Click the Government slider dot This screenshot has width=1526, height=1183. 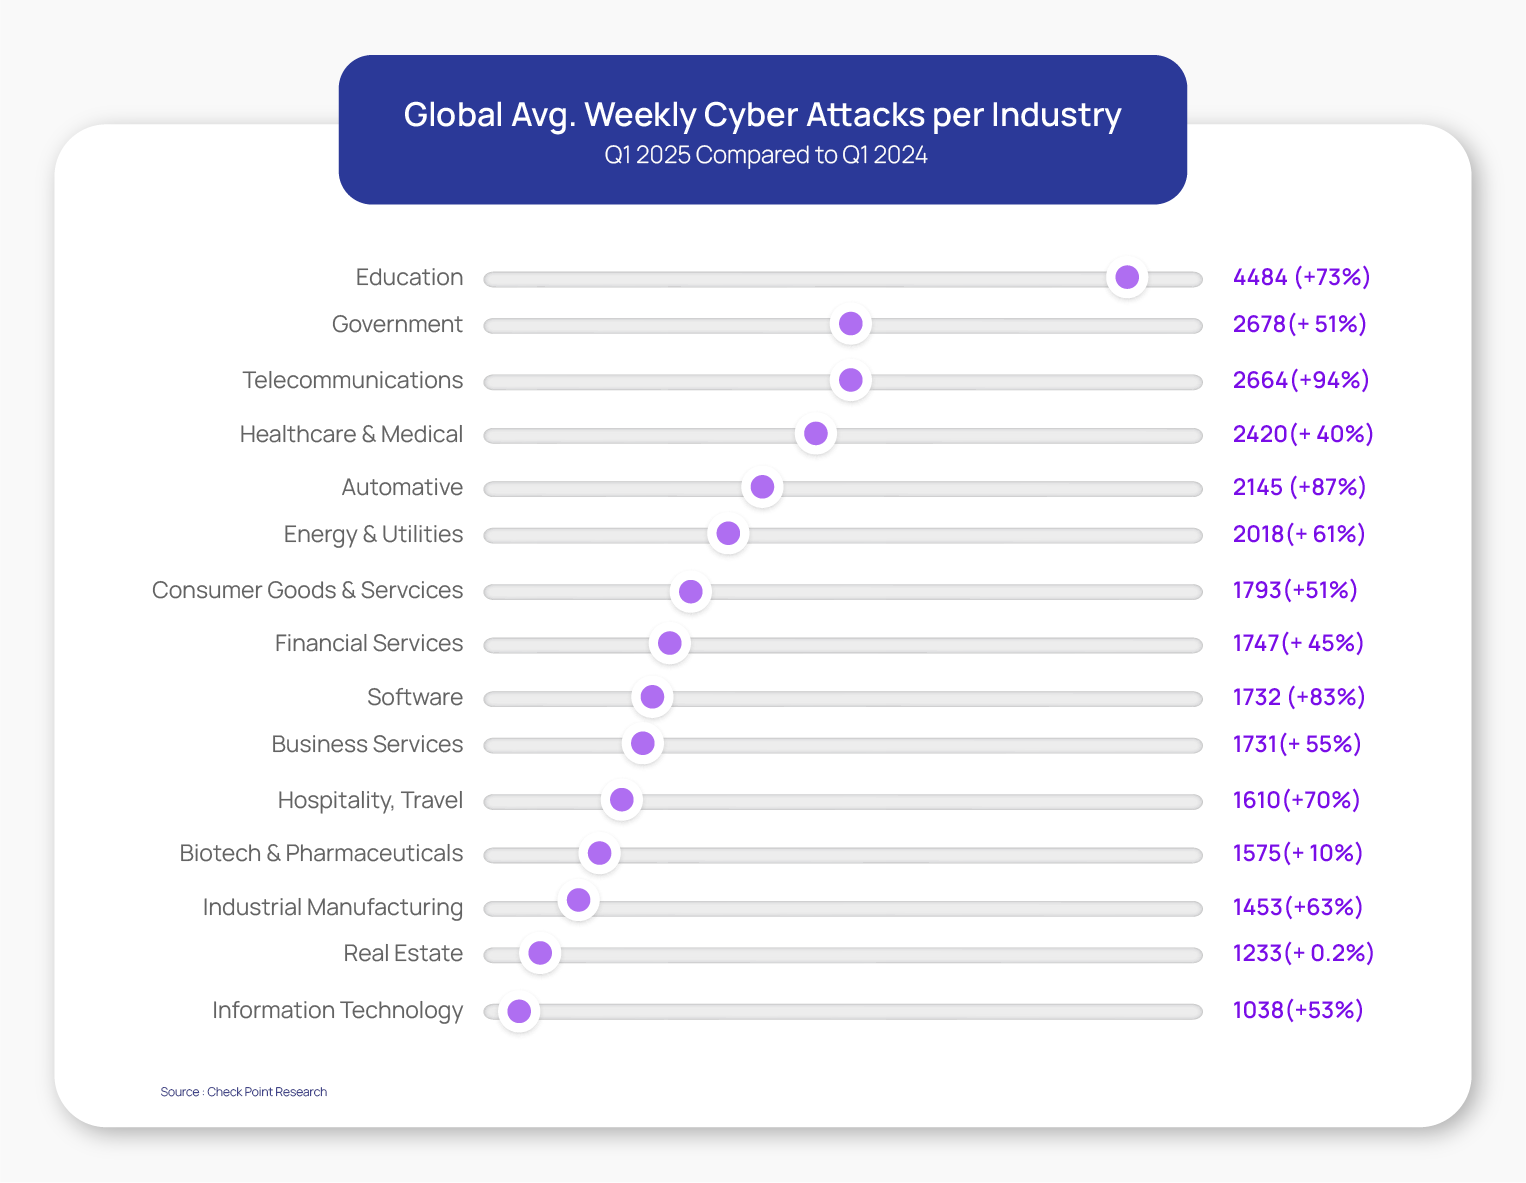coord(851,324)
